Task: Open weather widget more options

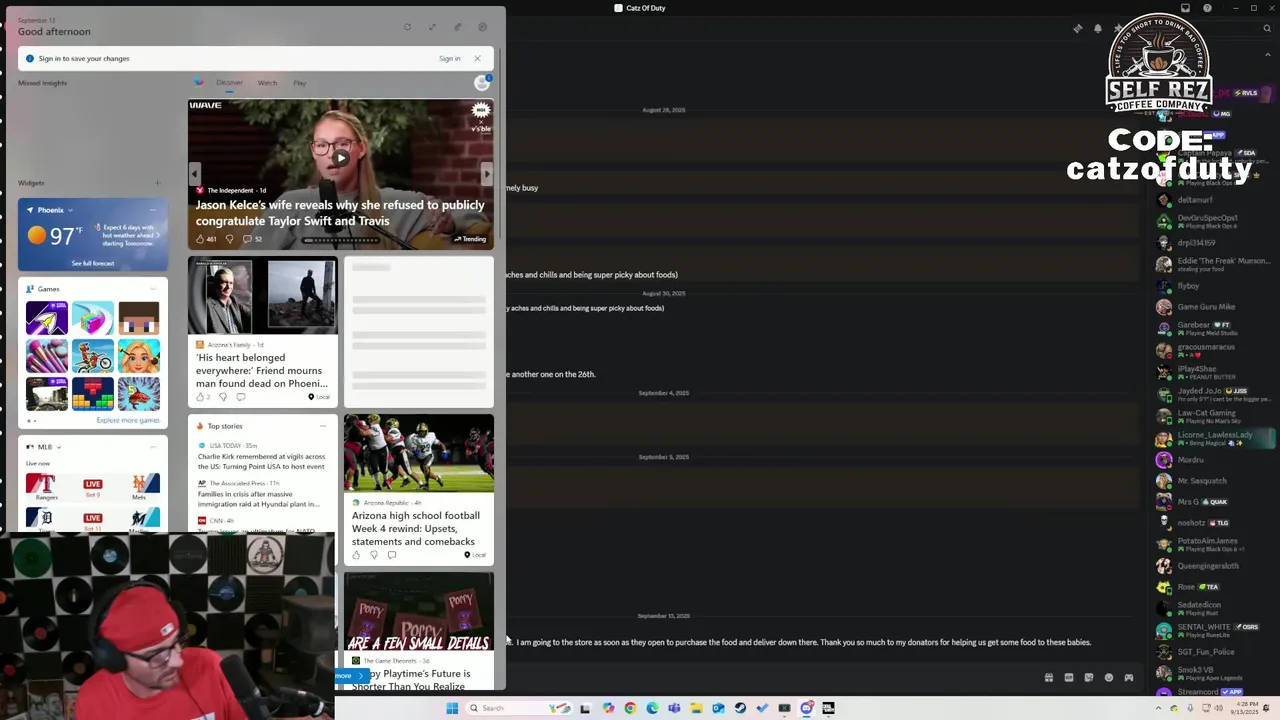Action: (153, 210)
